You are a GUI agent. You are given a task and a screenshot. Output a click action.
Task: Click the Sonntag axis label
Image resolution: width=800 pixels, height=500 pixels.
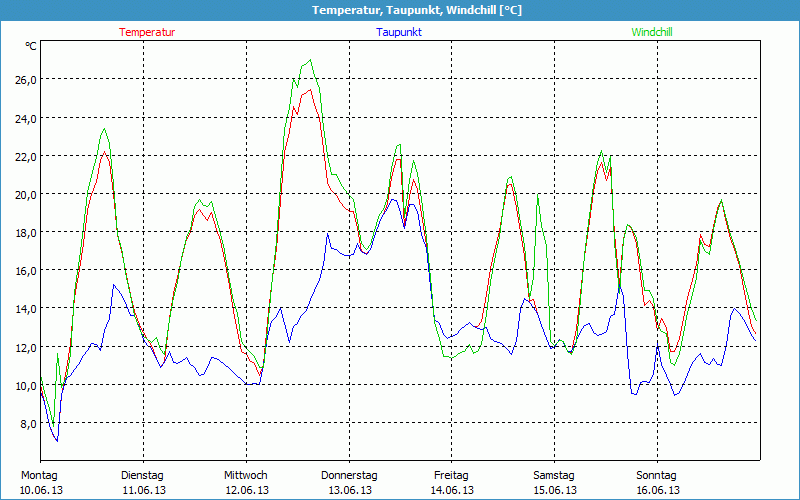[657, 476]
